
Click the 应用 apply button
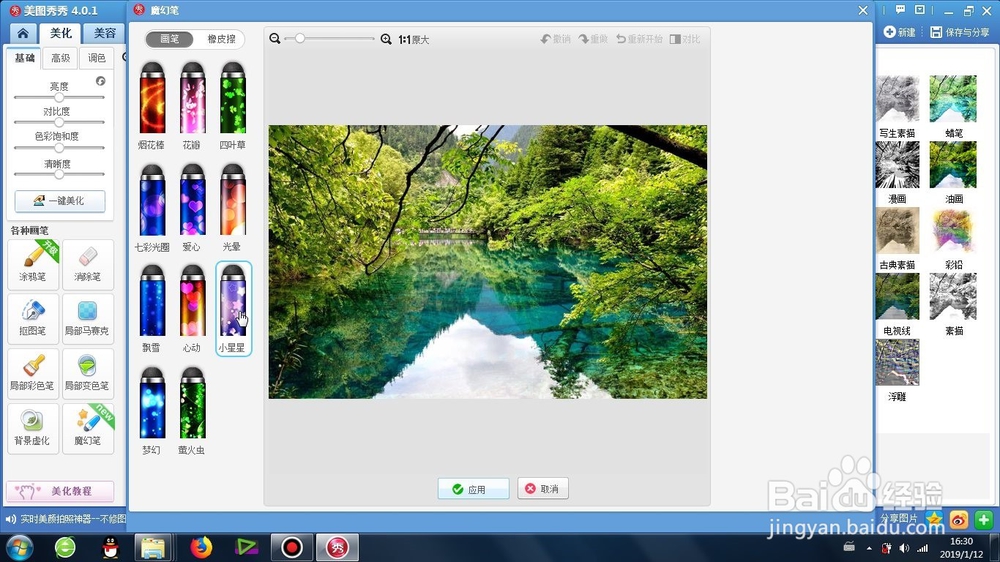click(473, 489)
